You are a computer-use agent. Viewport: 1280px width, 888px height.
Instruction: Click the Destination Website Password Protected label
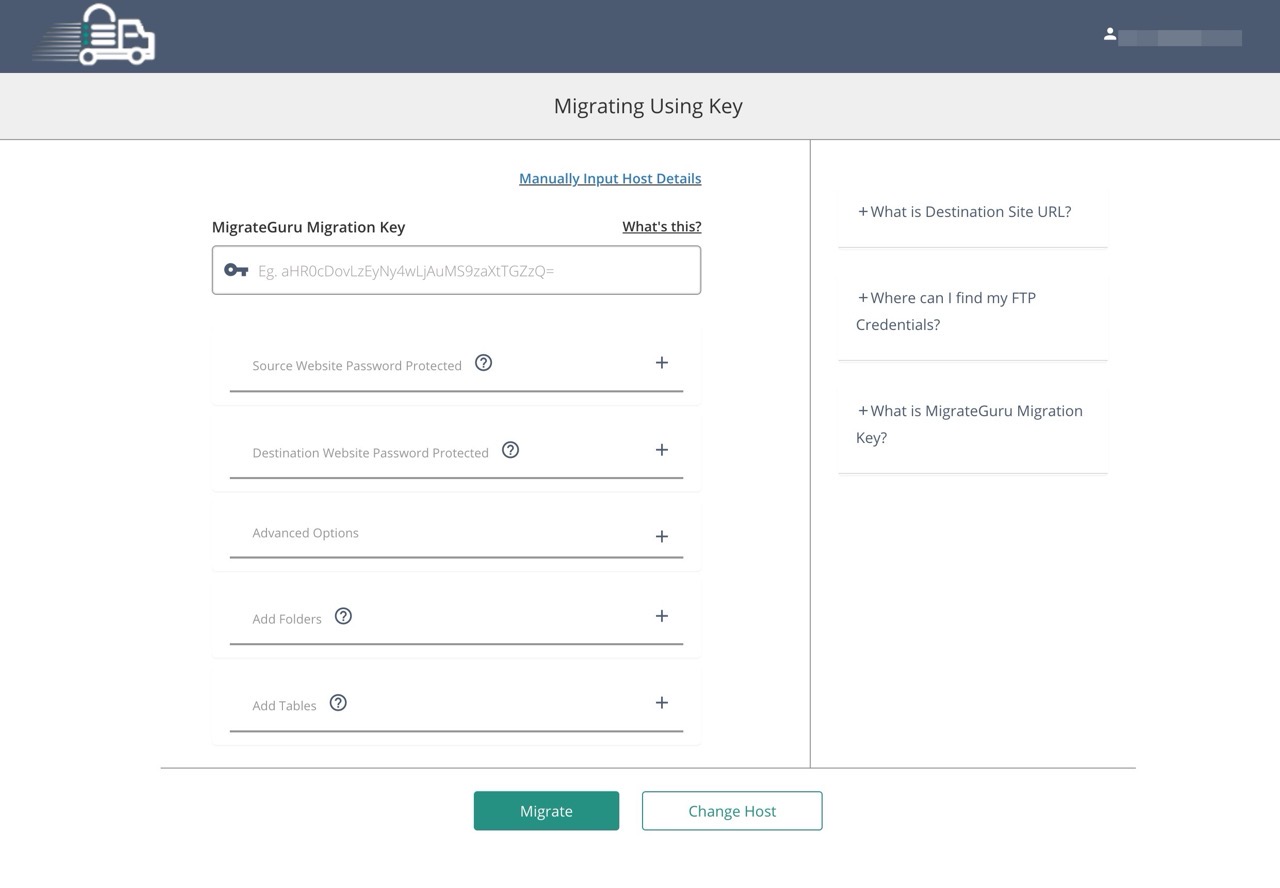click(370, 453)
